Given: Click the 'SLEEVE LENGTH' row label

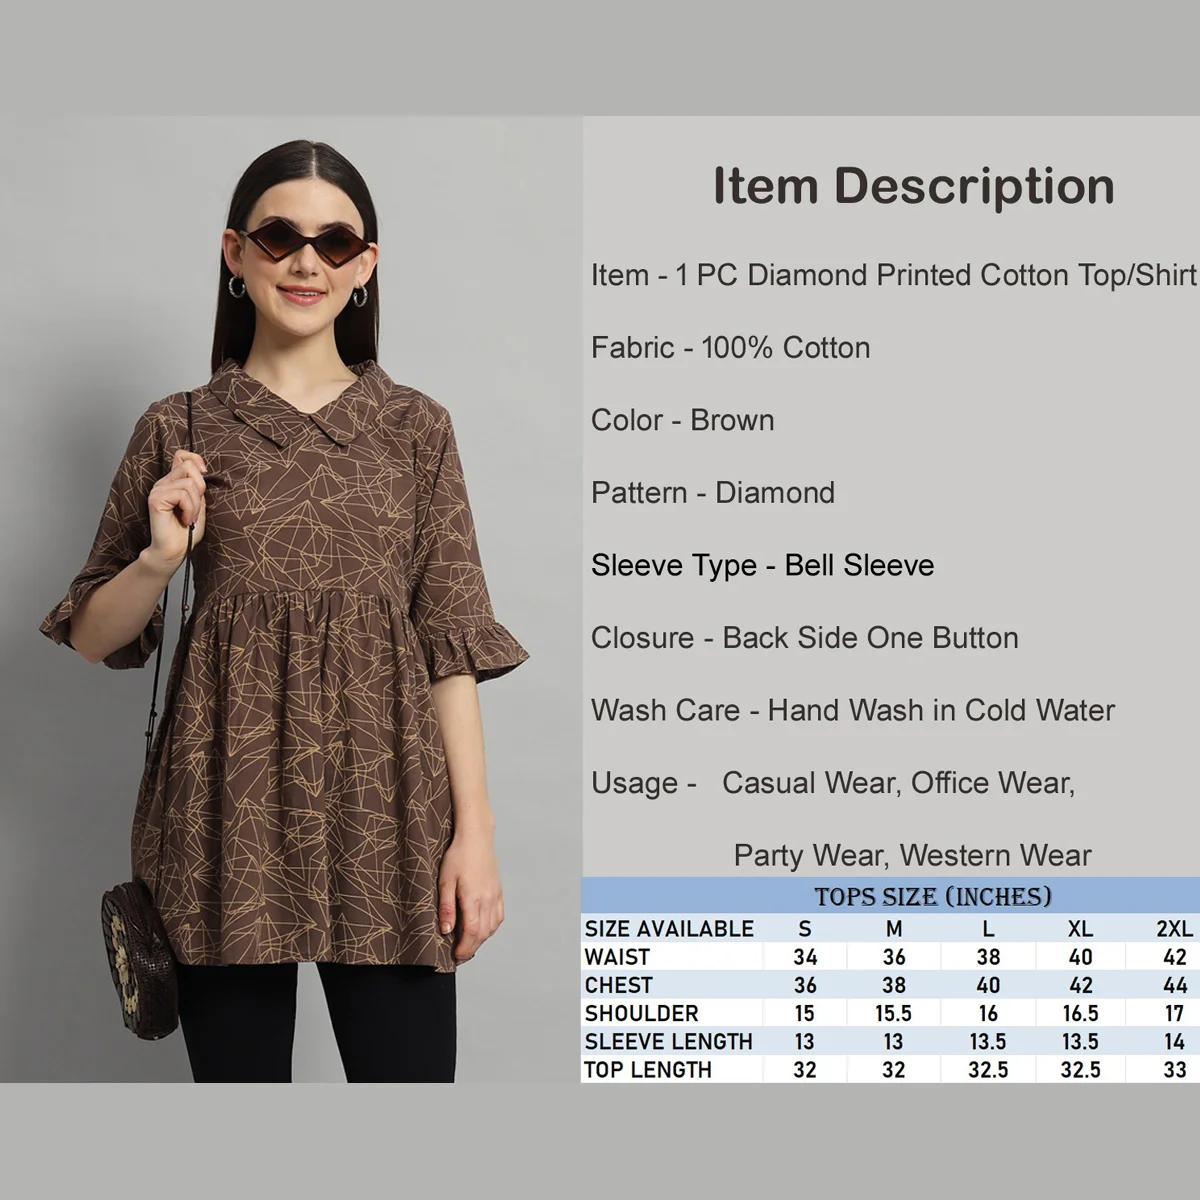Looking at the screenshot, I should [x=668, y=1041].
